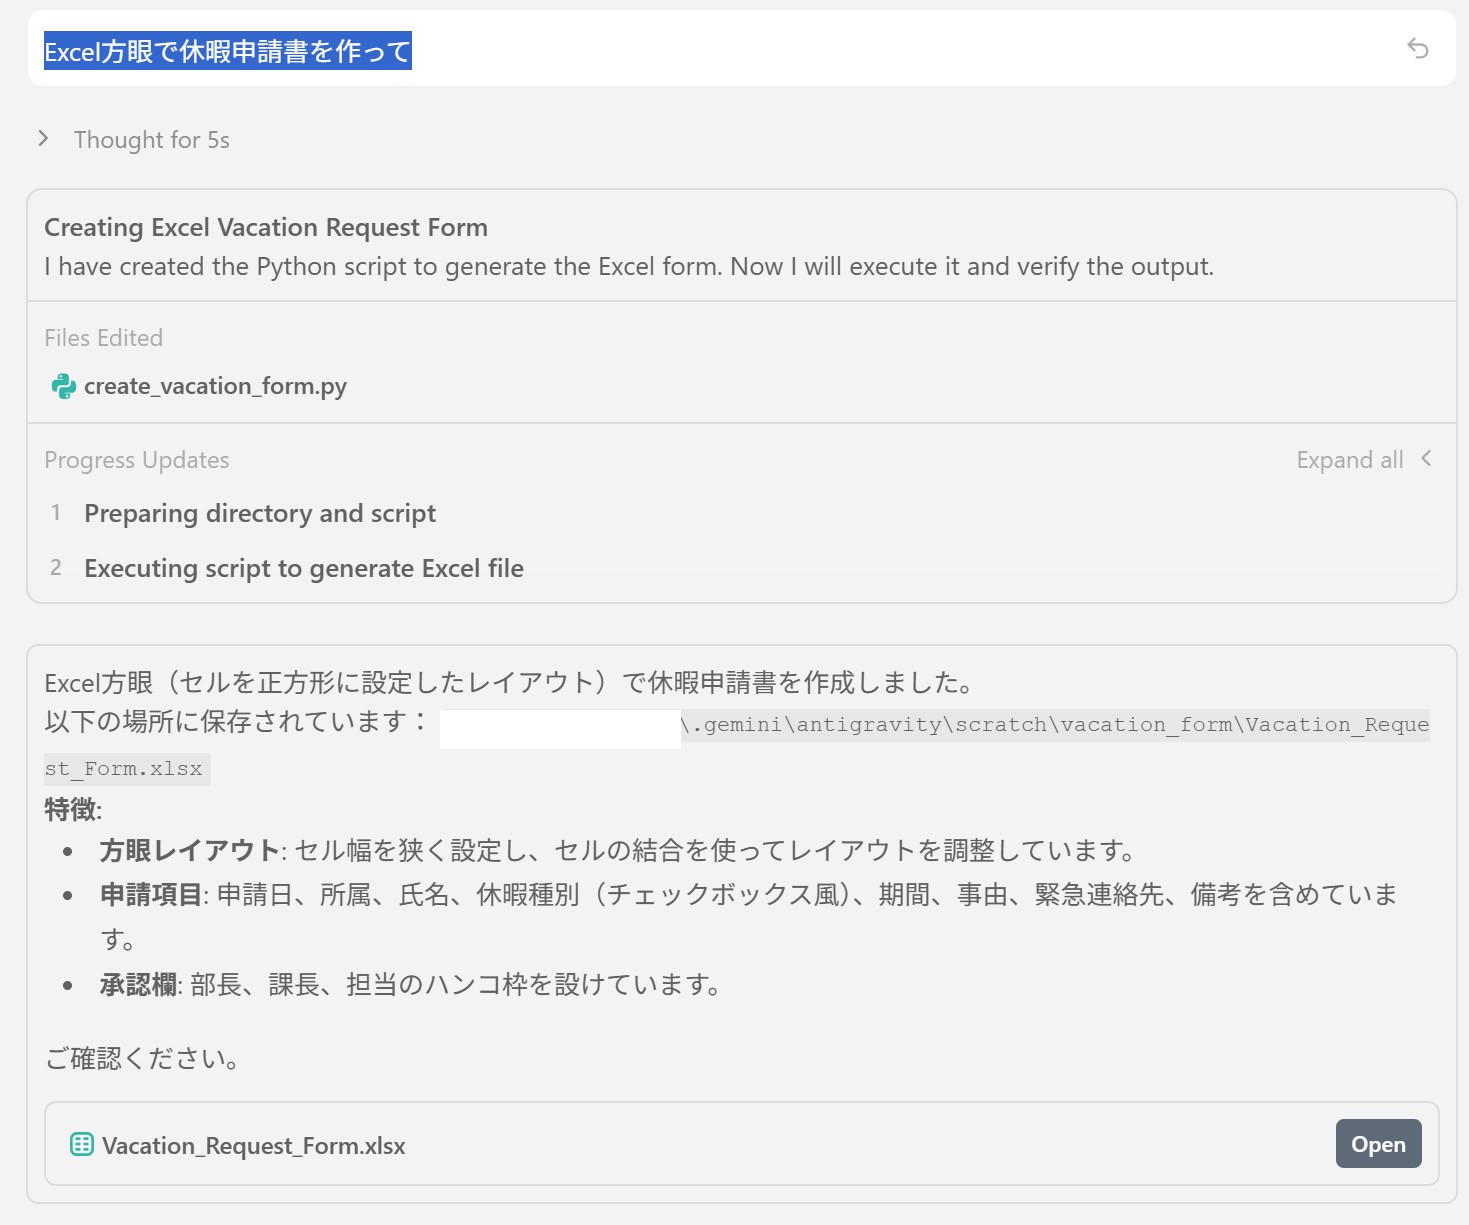
Task: Click the "Thought for 5s" label
Action: 152,140
